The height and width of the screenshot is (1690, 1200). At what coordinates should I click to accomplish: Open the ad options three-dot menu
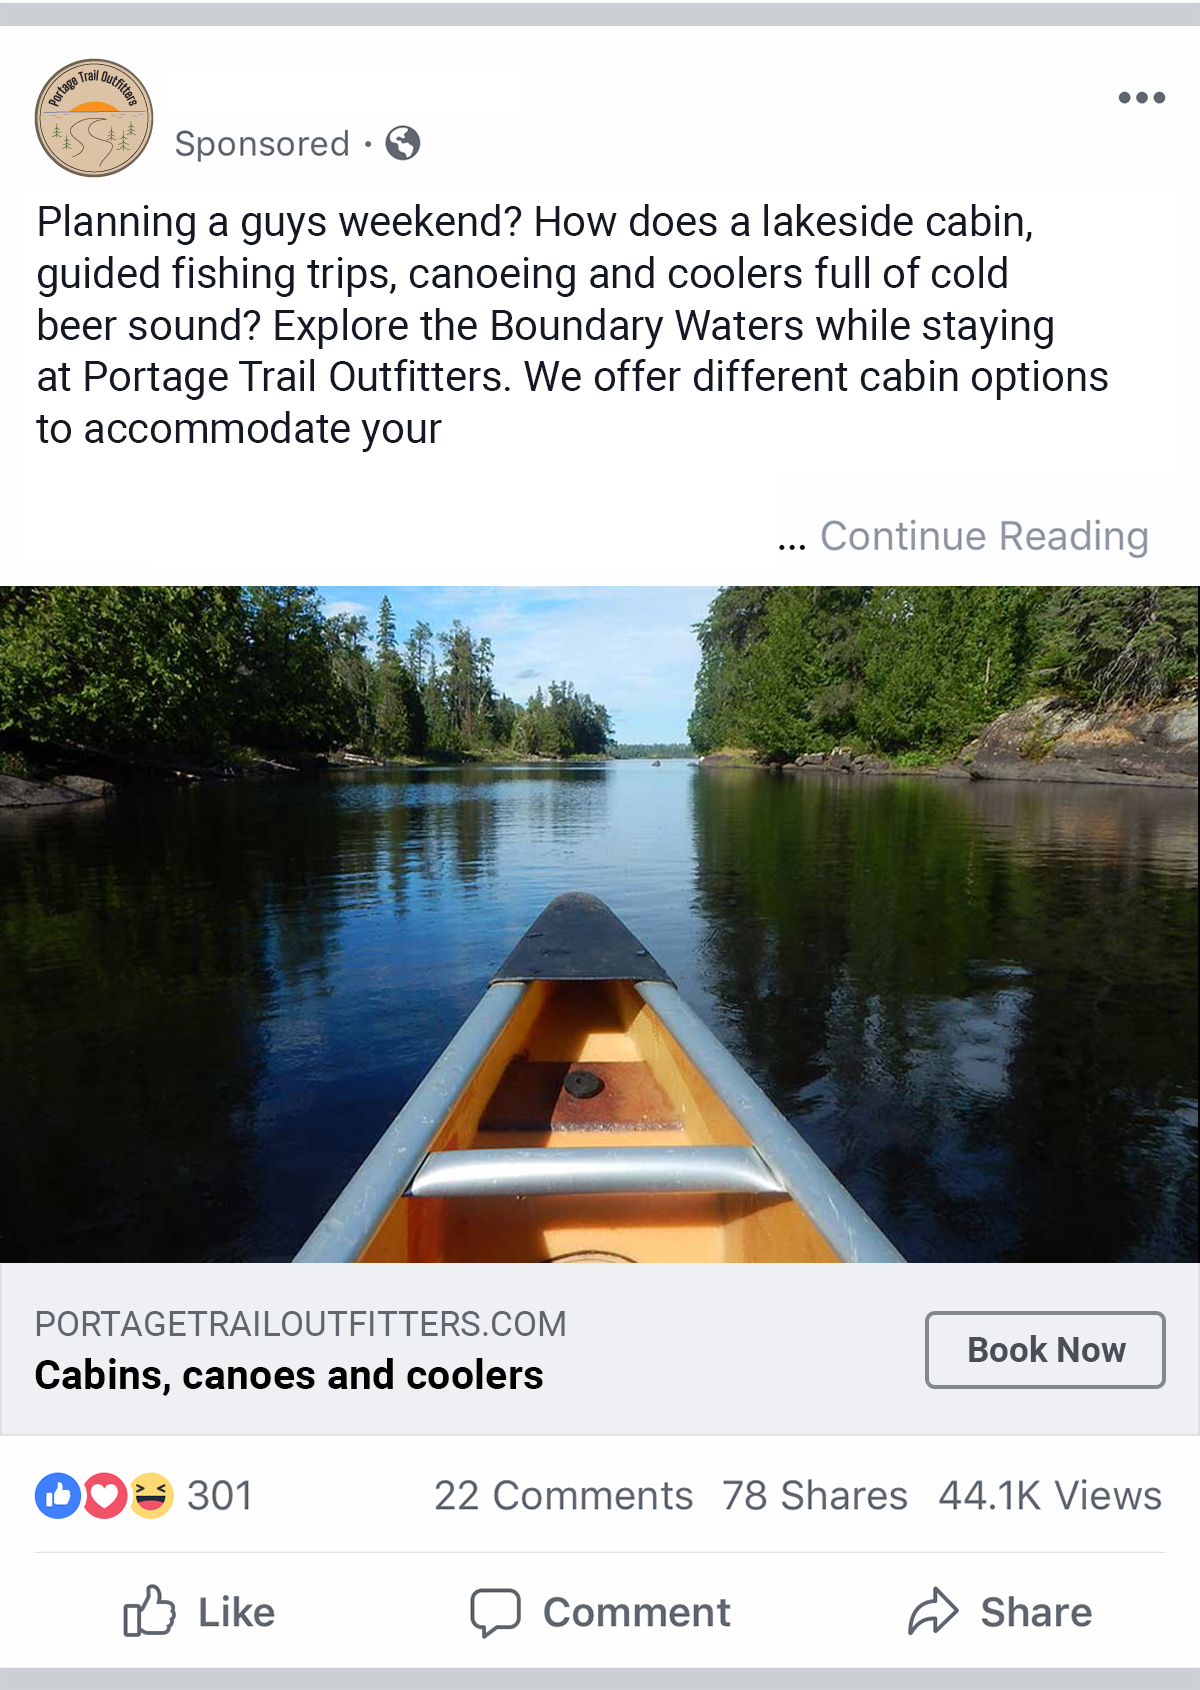coord(1143,97)
